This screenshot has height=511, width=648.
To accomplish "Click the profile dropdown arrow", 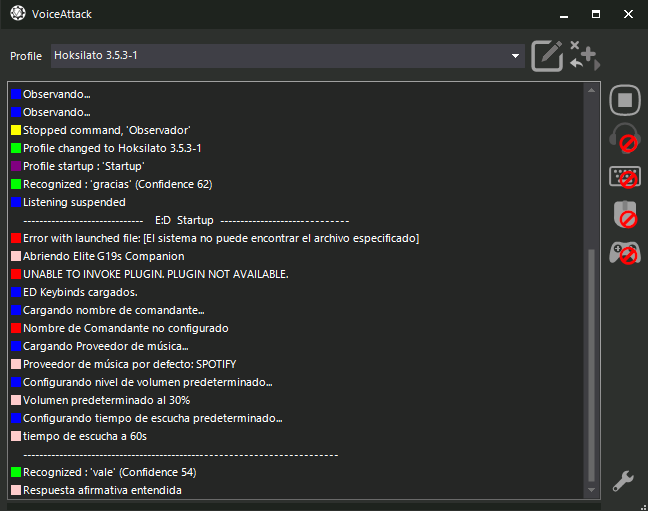I will point(515,56).
